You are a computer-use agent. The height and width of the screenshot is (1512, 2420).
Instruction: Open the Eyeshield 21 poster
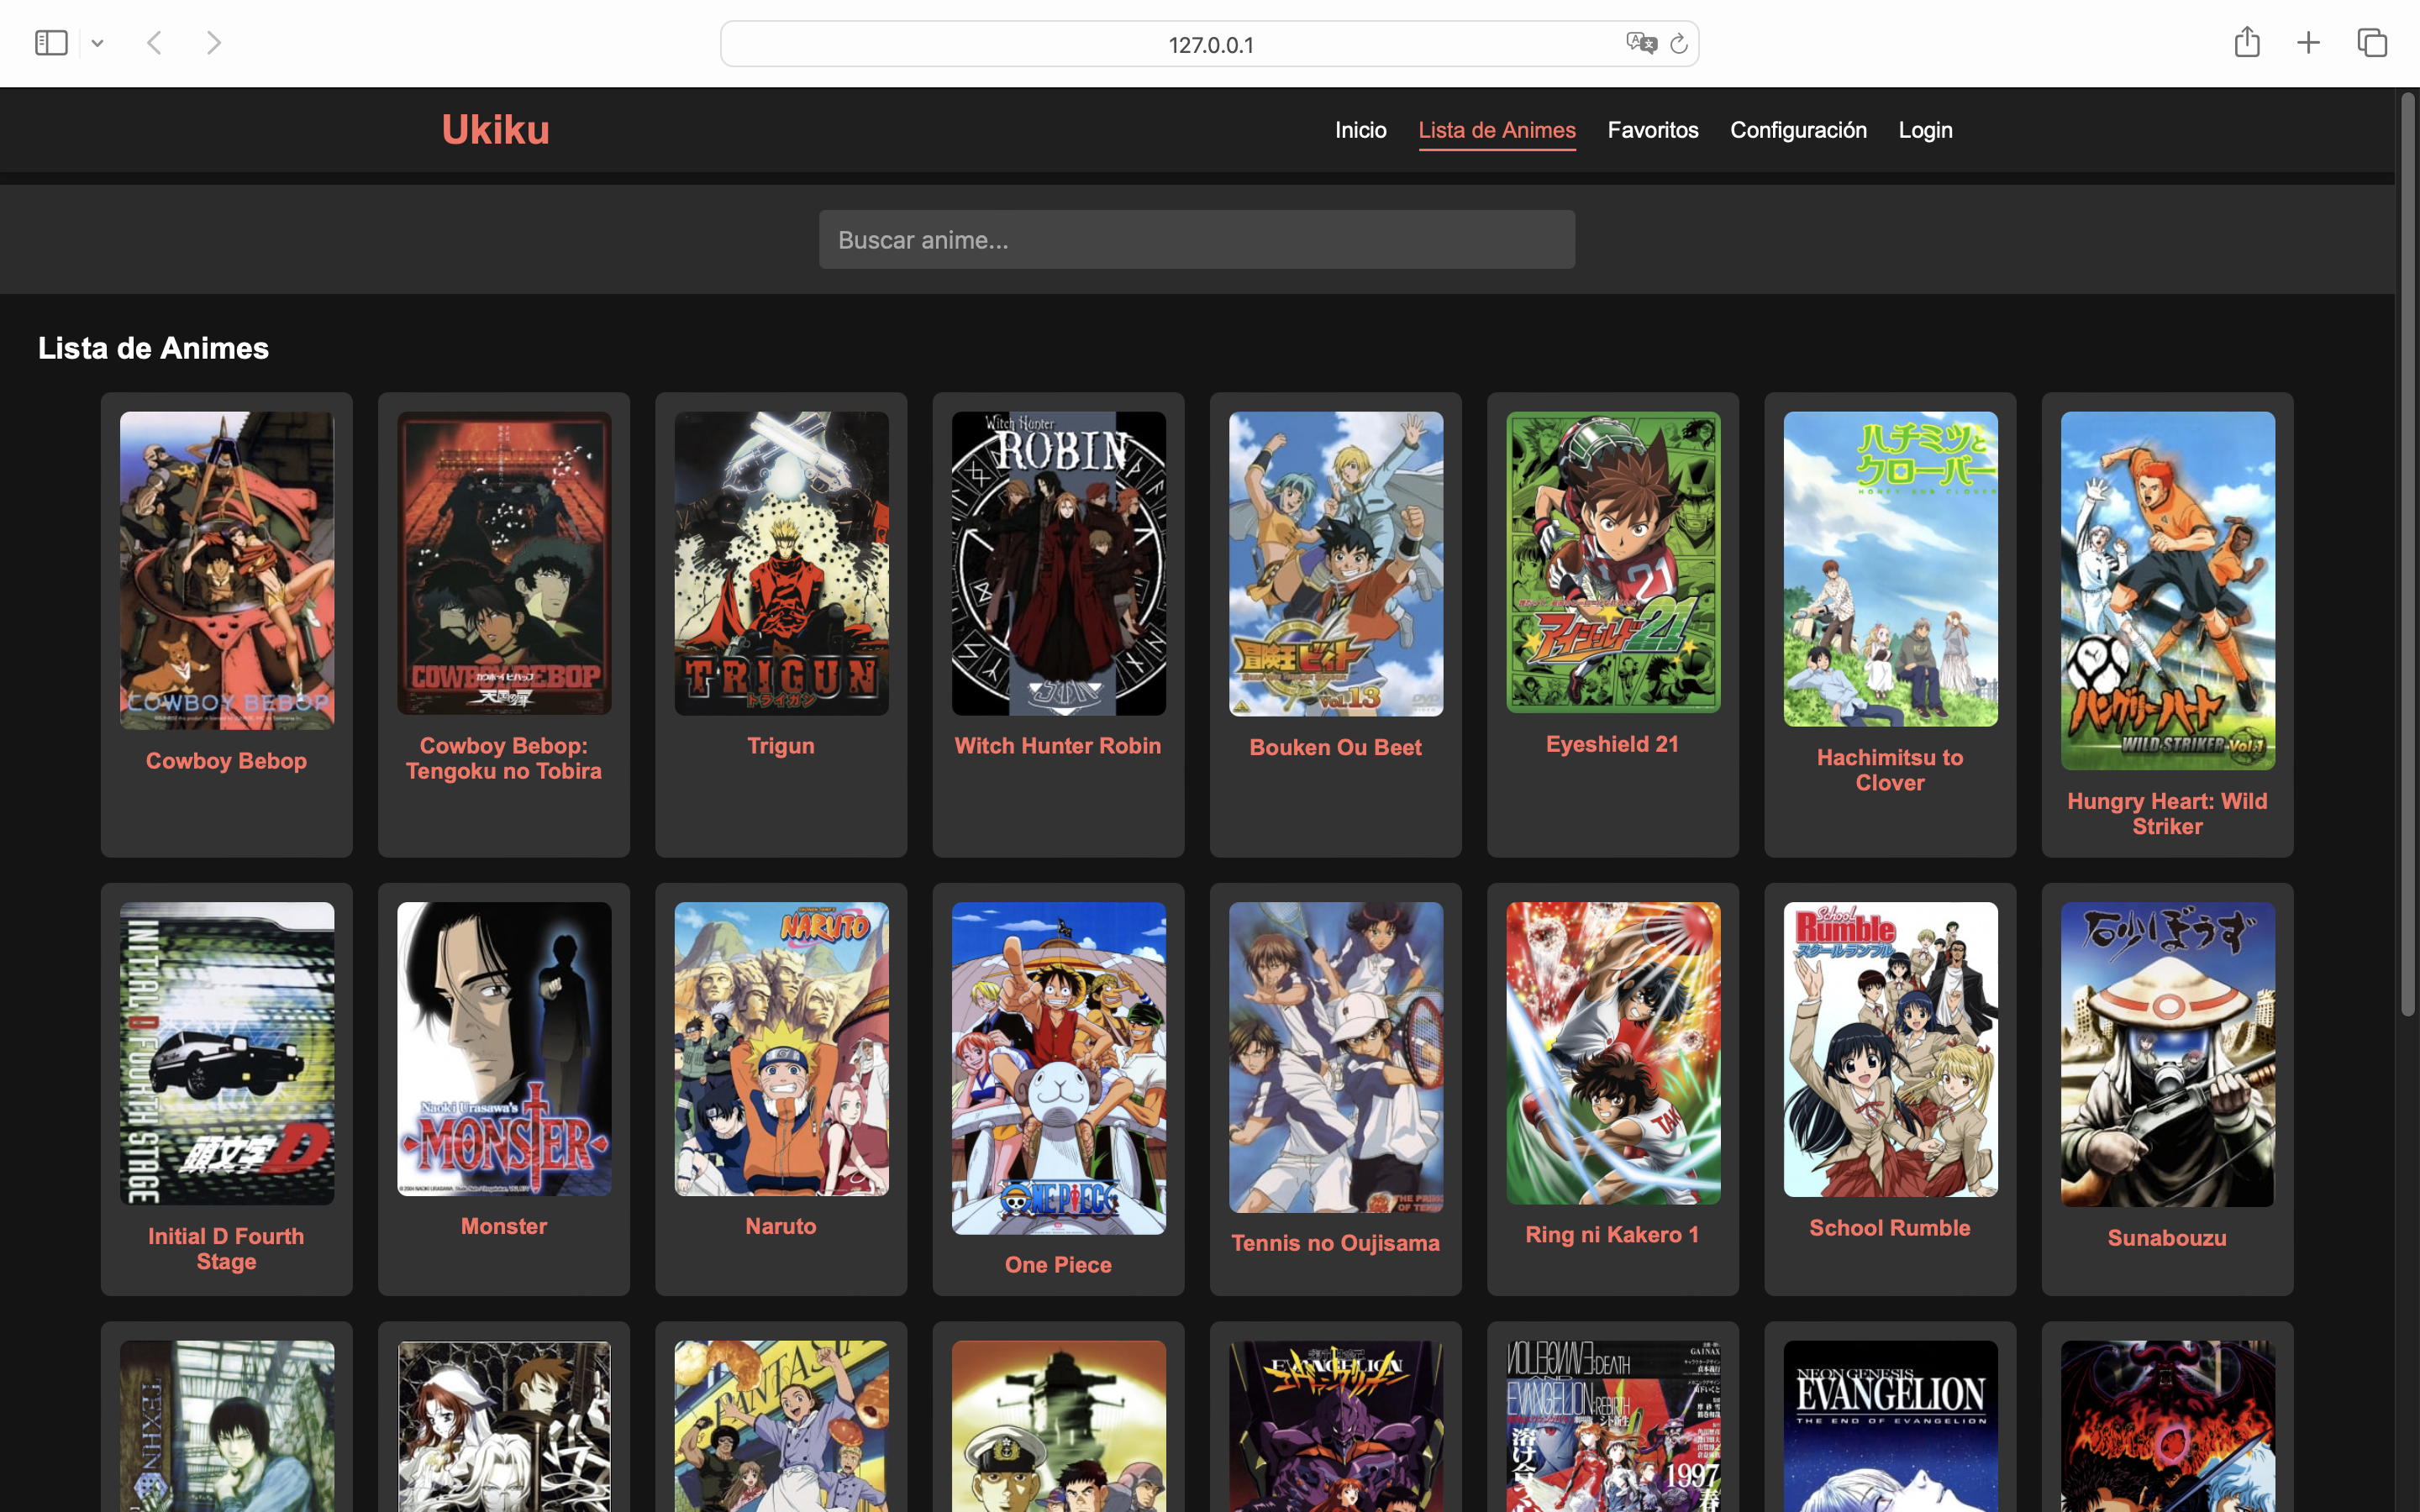click(x=1613, y=562)
